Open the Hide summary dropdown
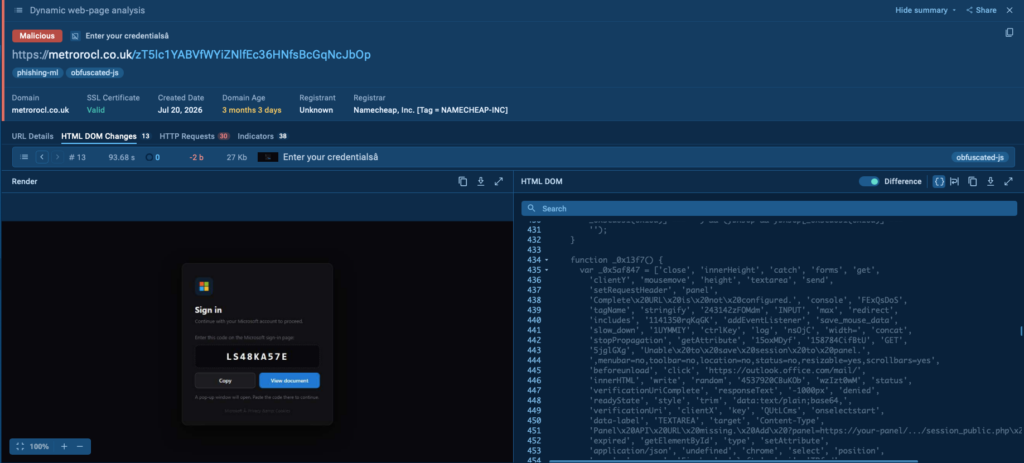 click(x=925, y=10)
